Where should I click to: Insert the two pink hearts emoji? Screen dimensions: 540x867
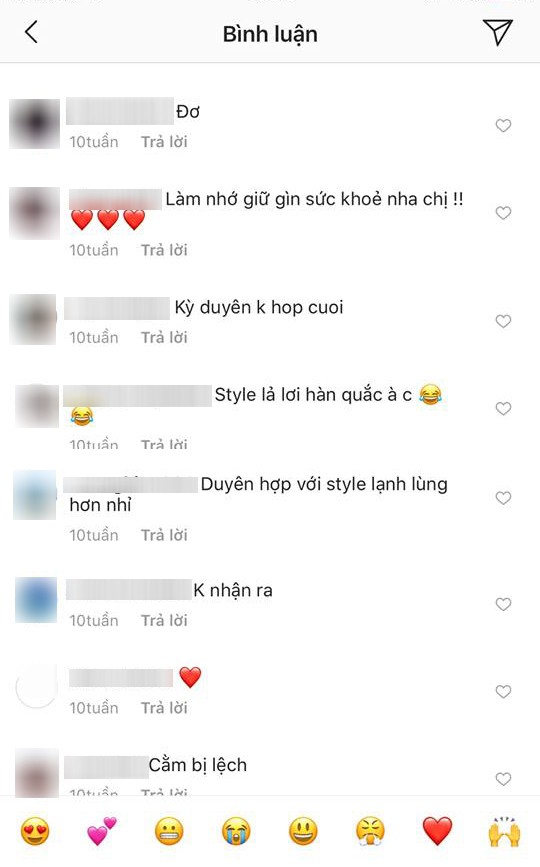click(102, 832)
